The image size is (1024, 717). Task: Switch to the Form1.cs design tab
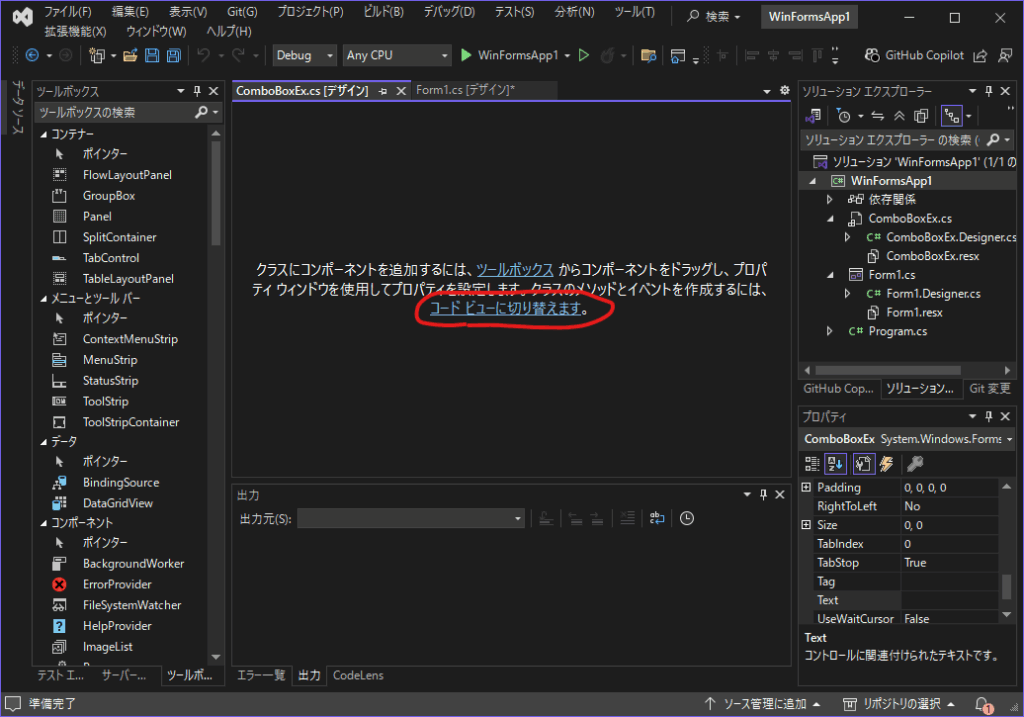point(465,90)
